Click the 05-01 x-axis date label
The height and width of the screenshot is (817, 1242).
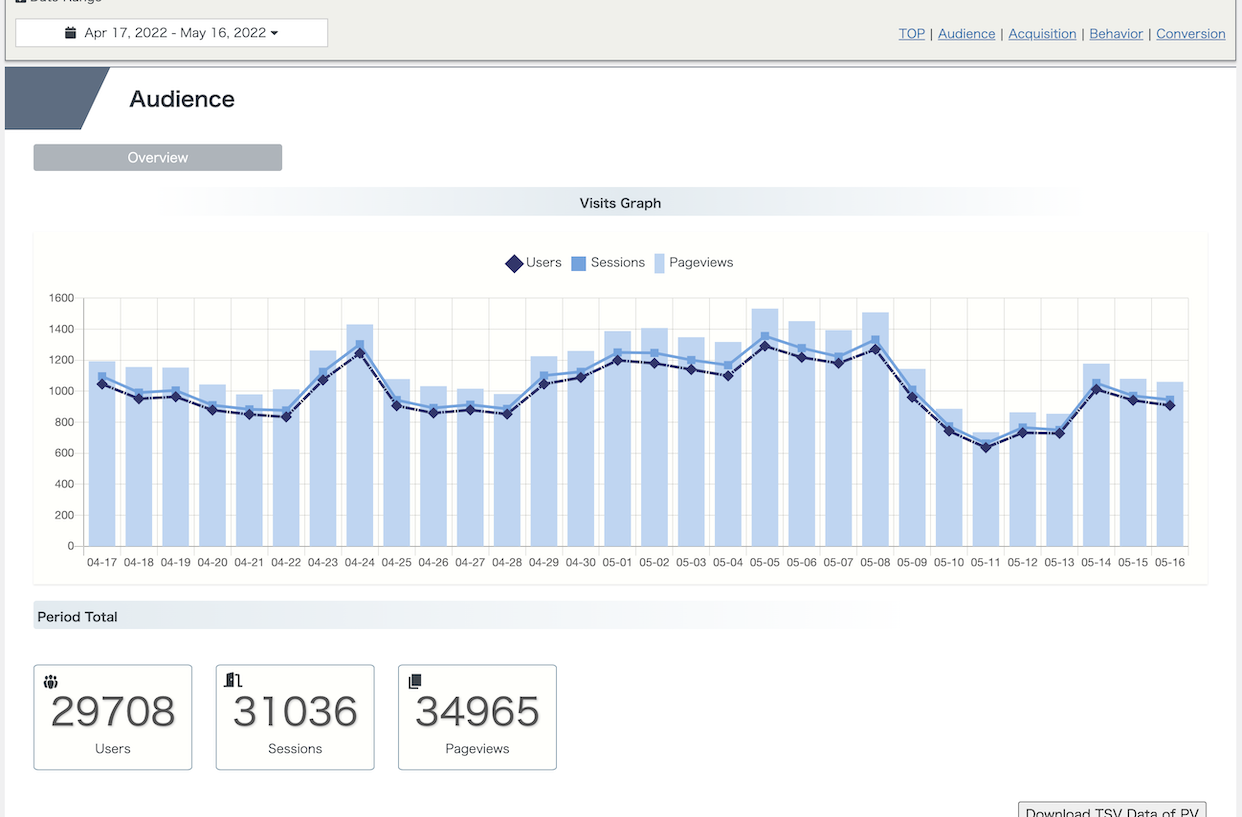[618, 563]
